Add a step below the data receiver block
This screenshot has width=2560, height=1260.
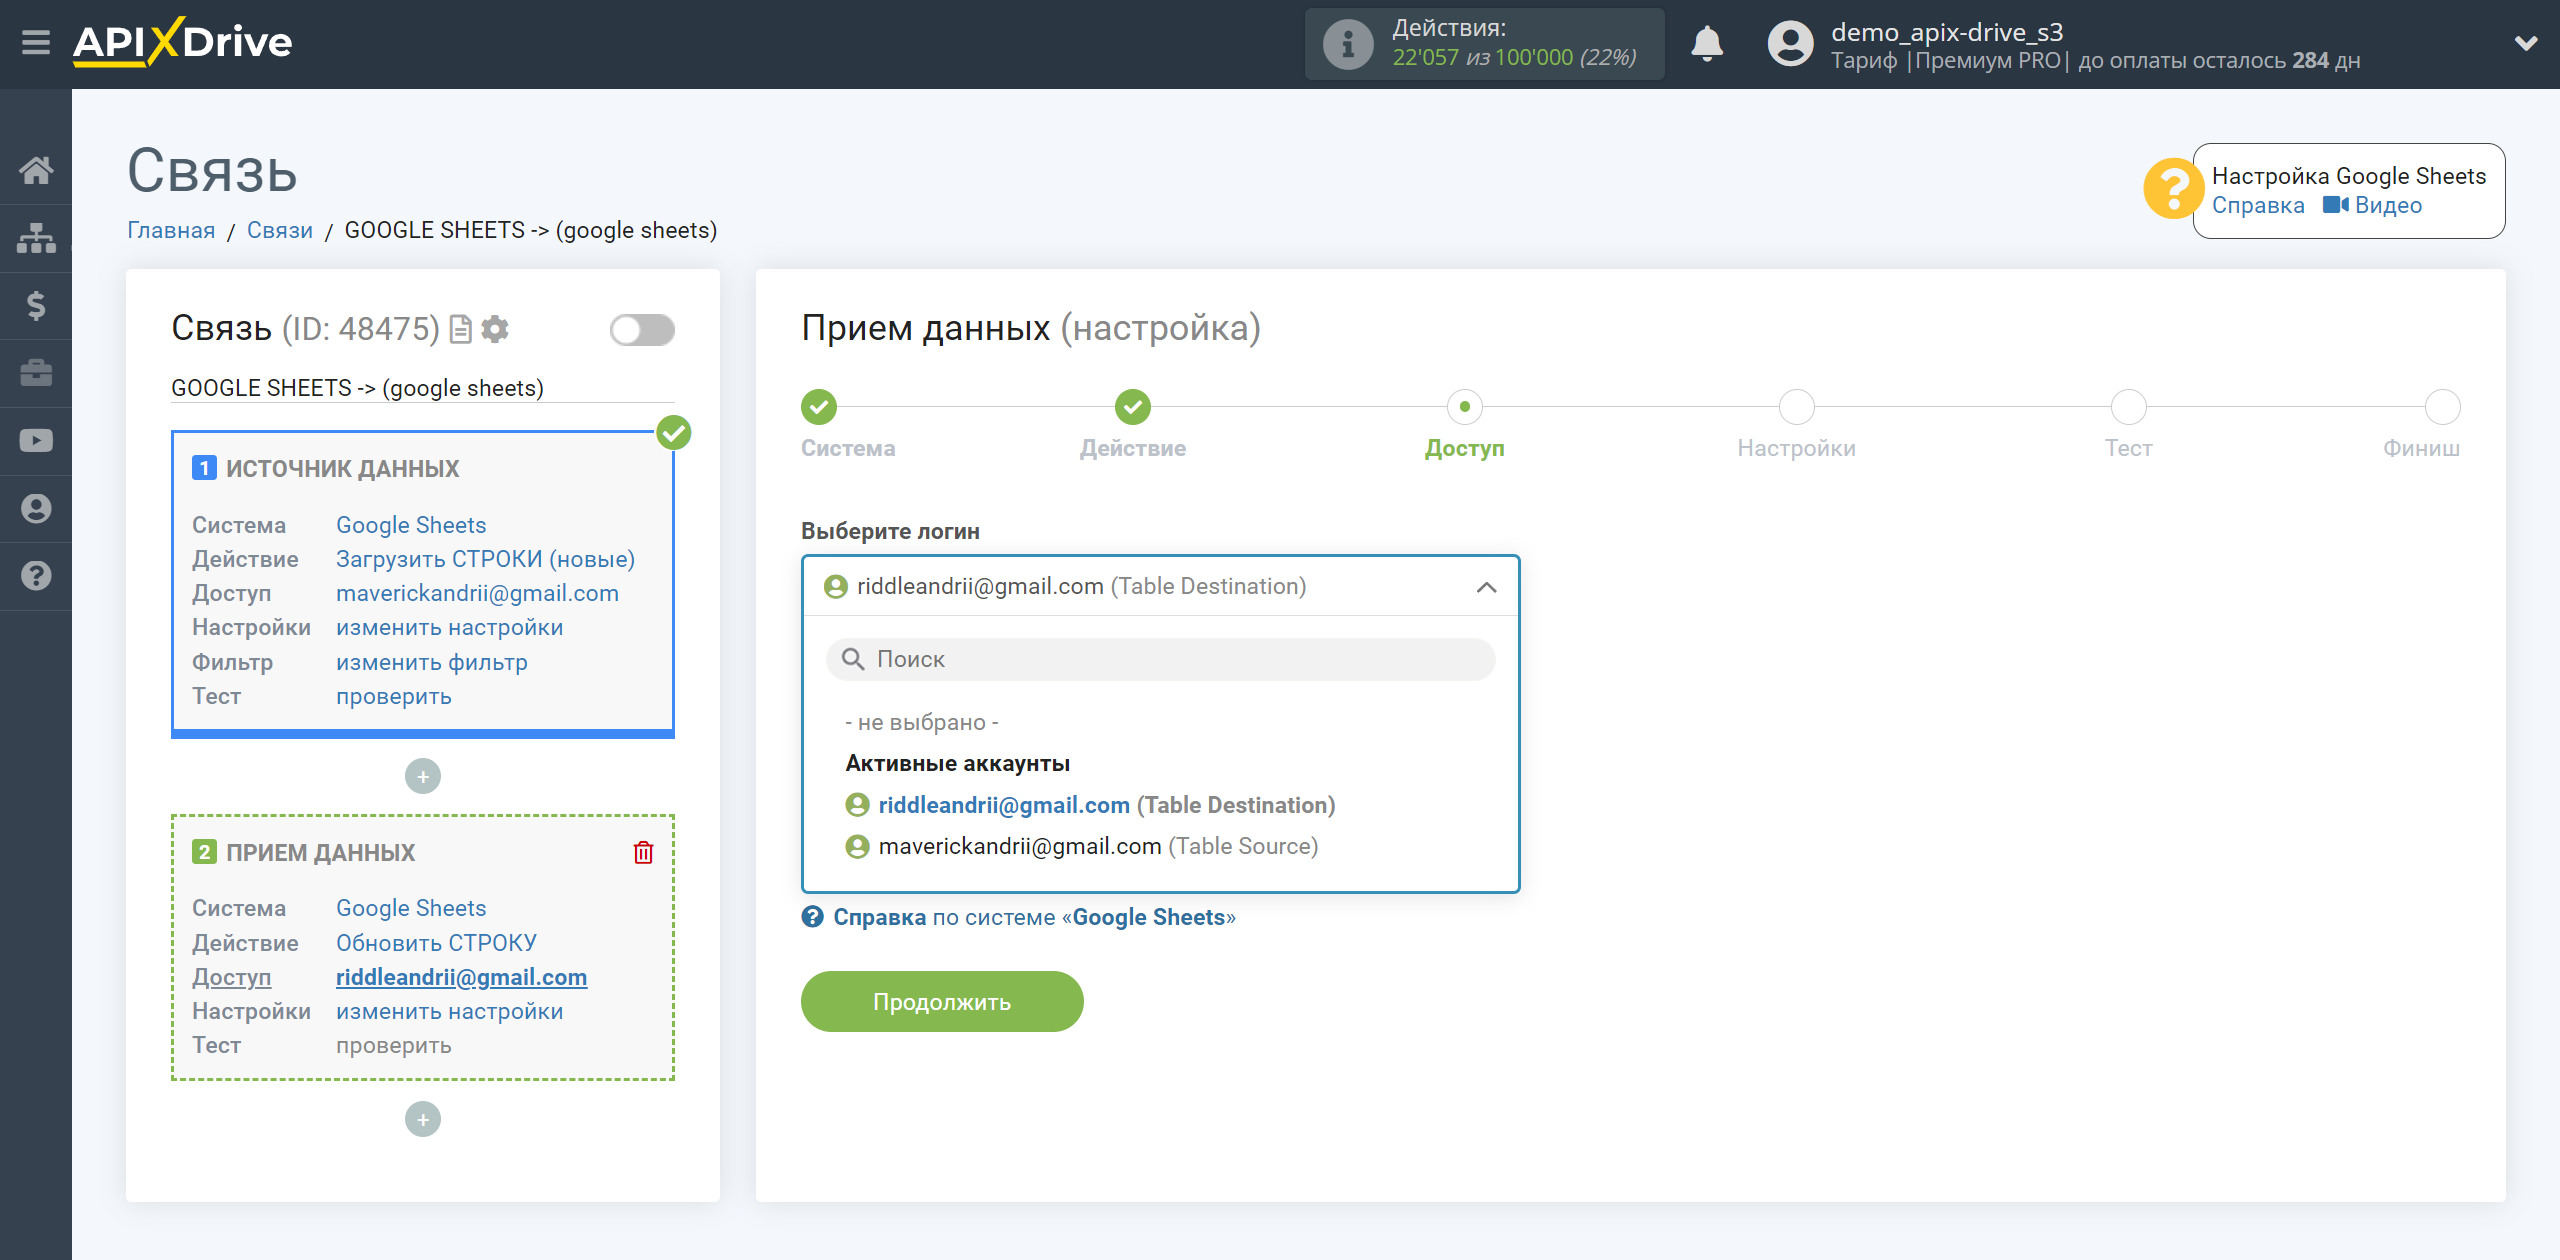423,1119
